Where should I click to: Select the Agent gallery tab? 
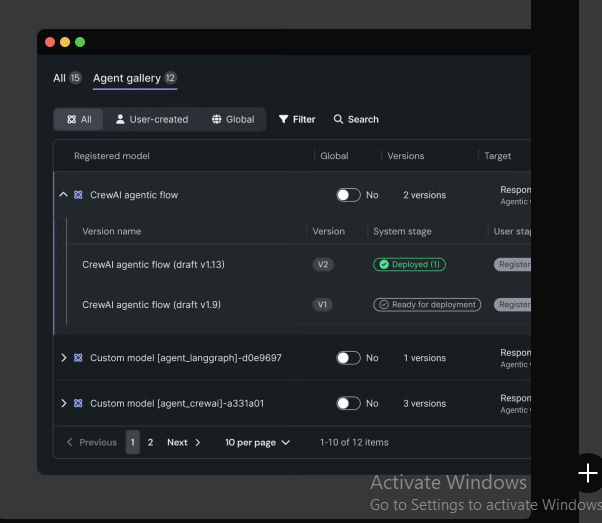(x=135, y=78)
